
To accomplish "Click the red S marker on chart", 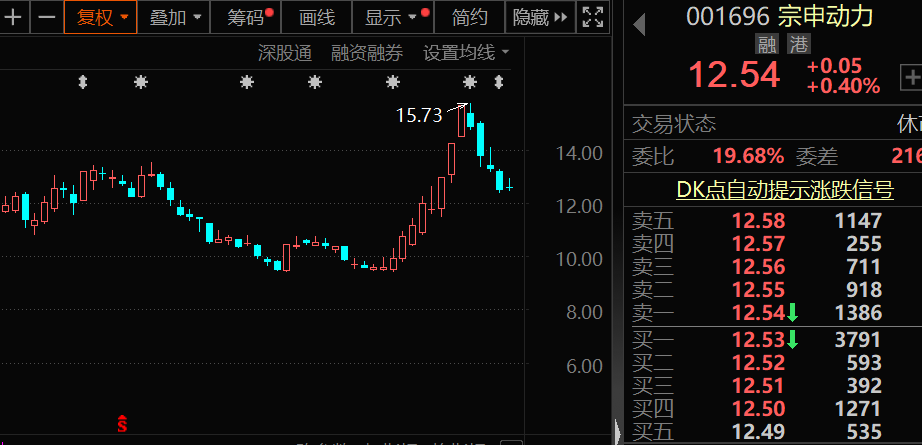I will pos(122,424).
